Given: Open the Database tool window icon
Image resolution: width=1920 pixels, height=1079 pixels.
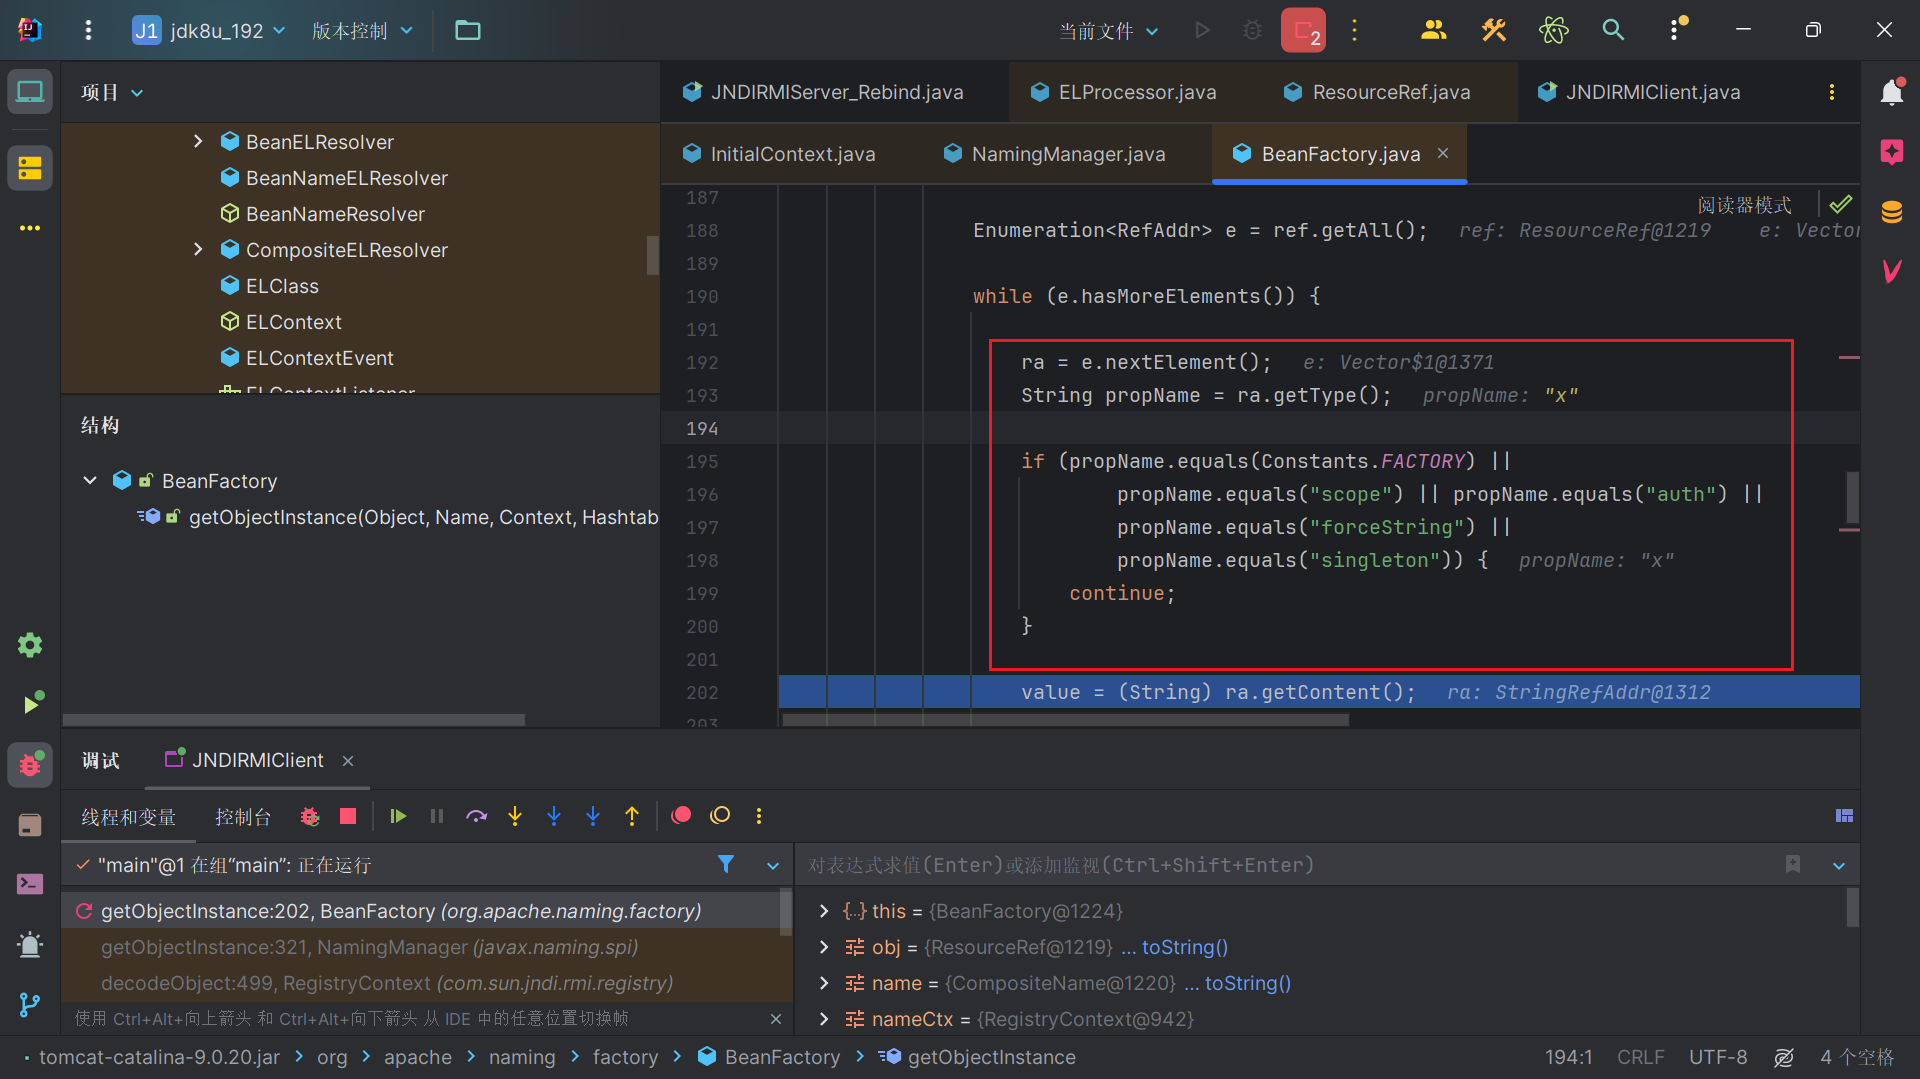Looking at the screenshot, I should [x=1891, y=212].
